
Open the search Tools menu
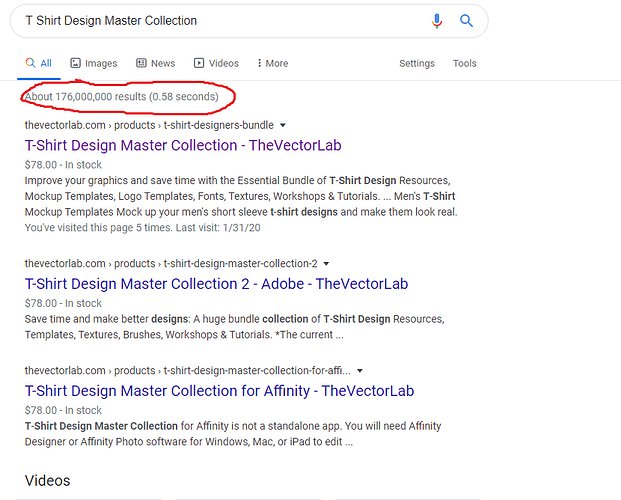(x=464, y=63)
